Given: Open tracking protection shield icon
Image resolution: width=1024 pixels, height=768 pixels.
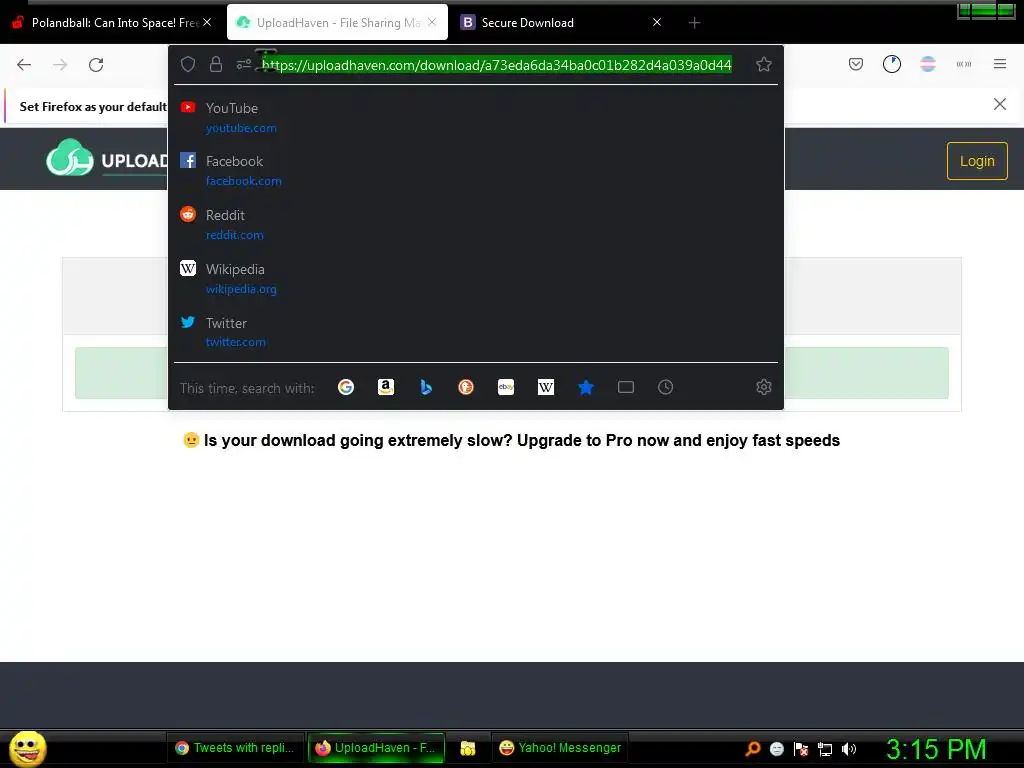Looking at the screenshot, I should point(188,64).
